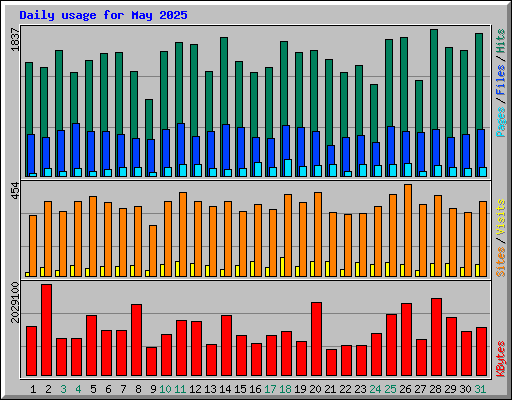Click the red KBytes bar for day 20

point(317,339)
